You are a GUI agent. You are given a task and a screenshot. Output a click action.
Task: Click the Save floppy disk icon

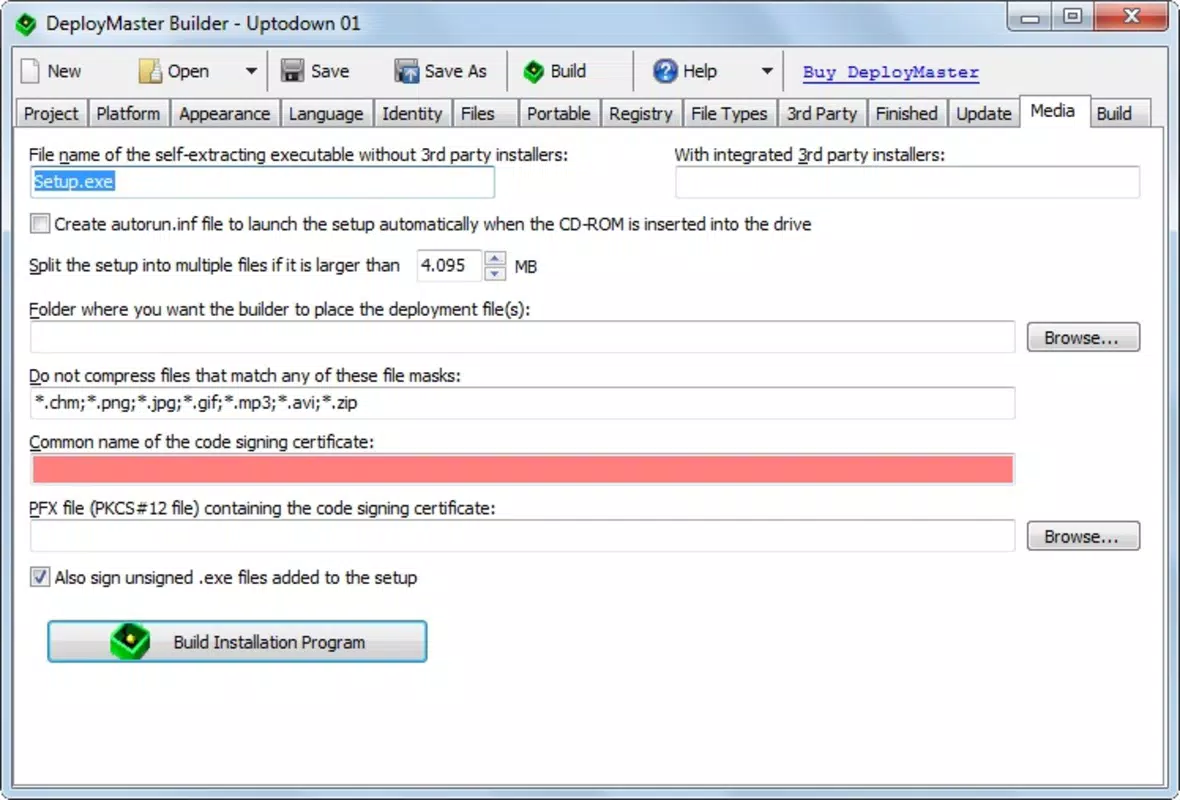pyautogui.click(x=292, y=71)
